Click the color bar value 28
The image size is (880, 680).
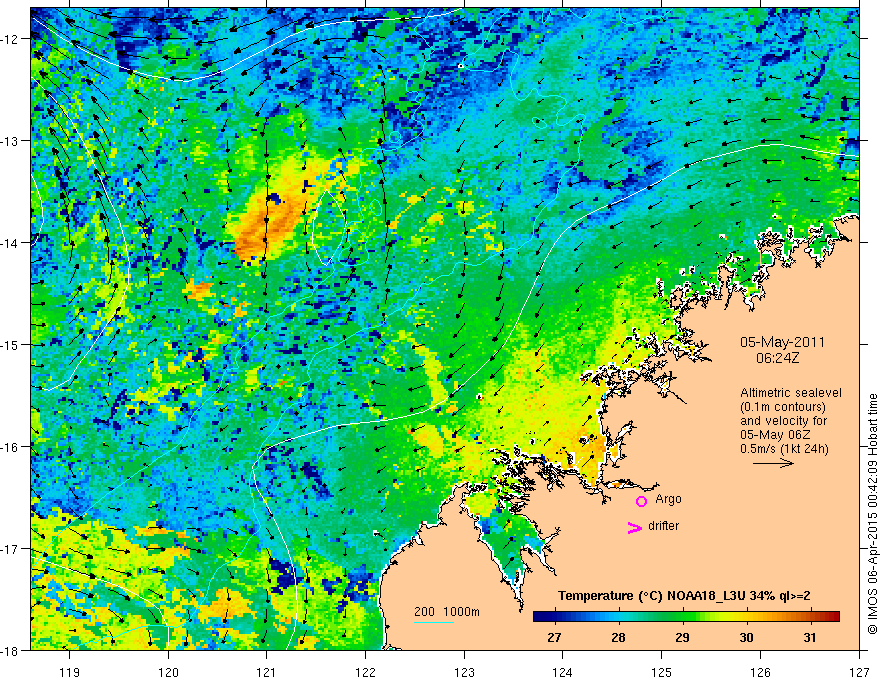click(x=618, y=637)
